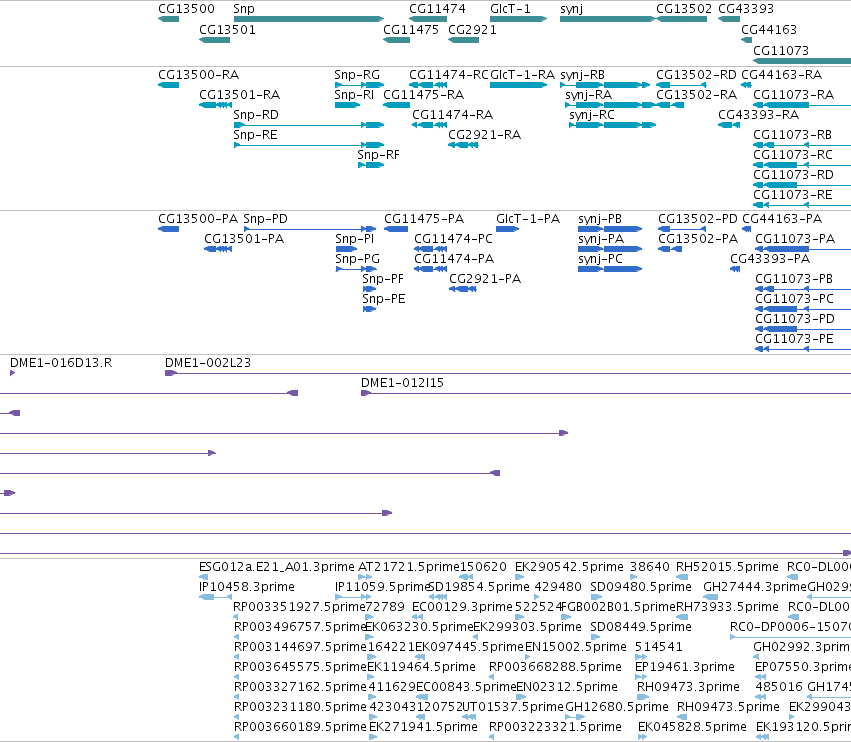This screenshot has width=851, height=742.
Task: Click EST SD08449.5prime
Action: click(x=641, y=626)
